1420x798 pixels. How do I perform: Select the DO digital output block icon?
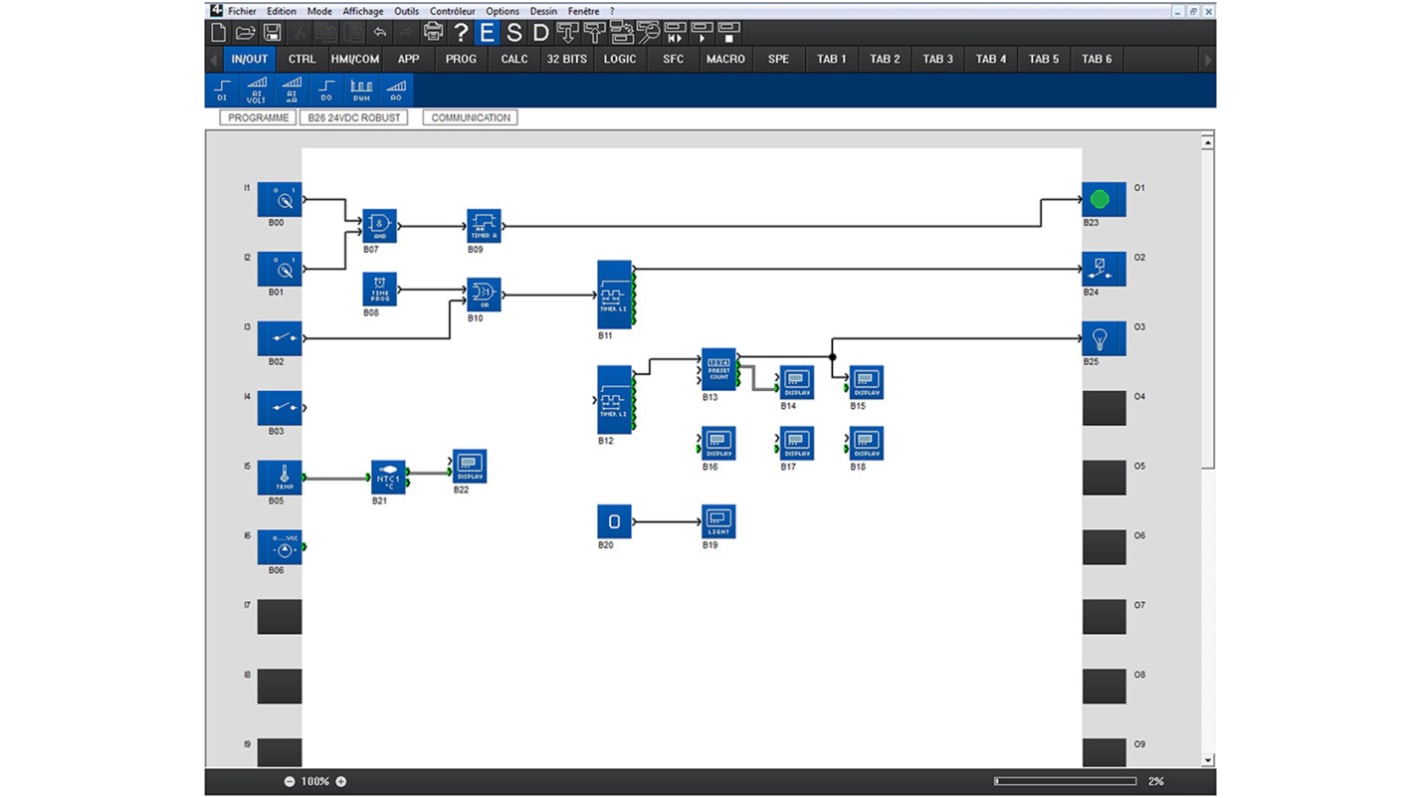pos(326,90)
